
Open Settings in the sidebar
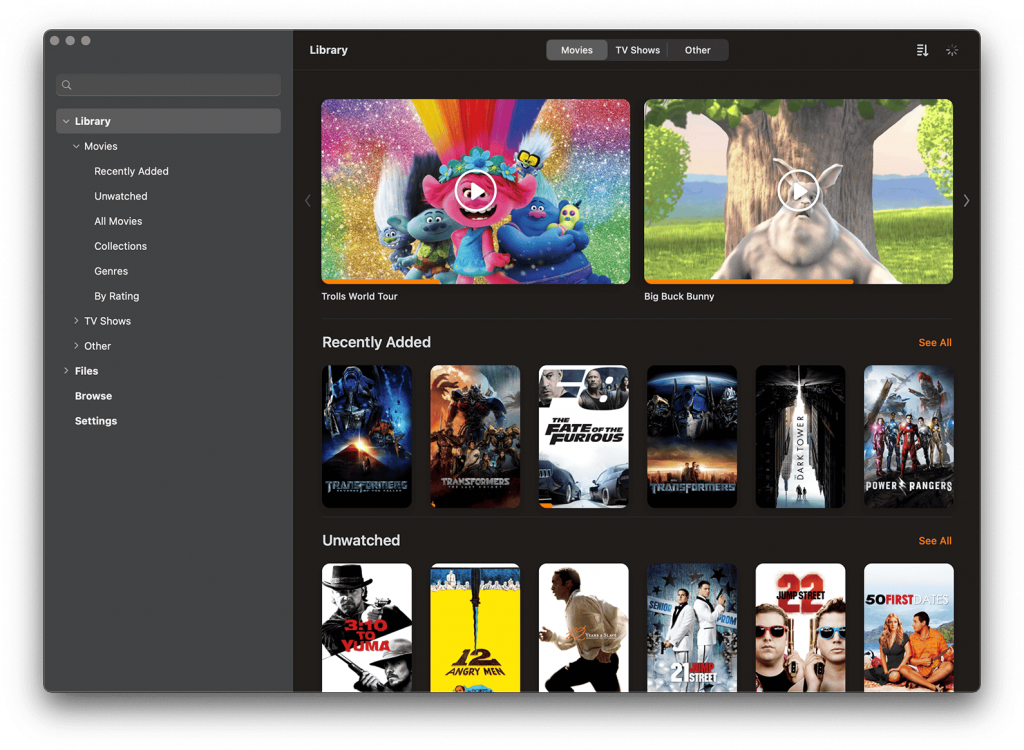pos(96,421)
